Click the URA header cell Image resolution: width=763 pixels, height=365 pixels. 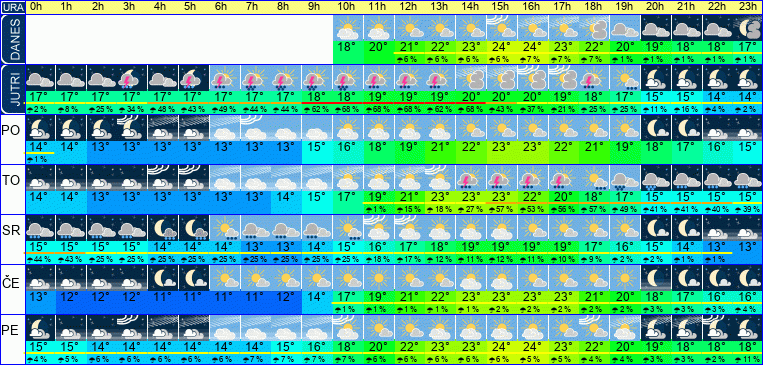coord(12,7)
